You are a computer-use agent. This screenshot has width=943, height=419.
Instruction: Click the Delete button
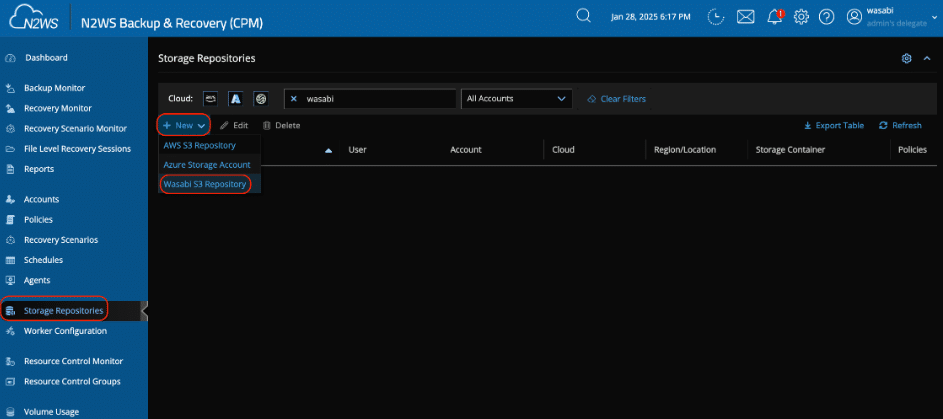pos(281,126)
